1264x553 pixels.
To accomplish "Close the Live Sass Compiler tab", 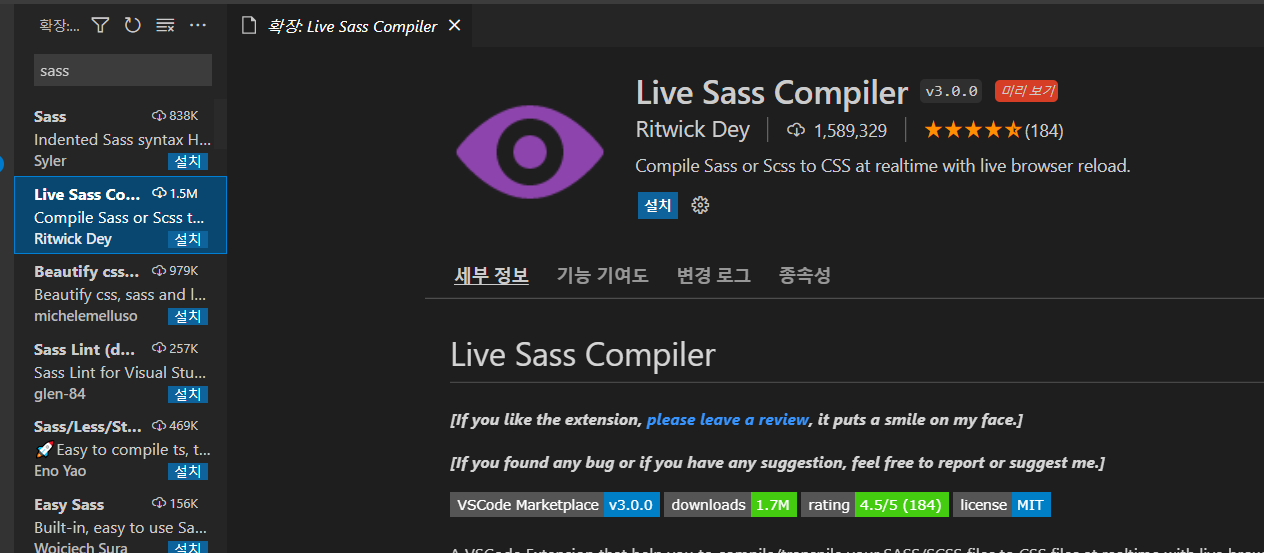I will pyautogui.click(x=454, y=25).
